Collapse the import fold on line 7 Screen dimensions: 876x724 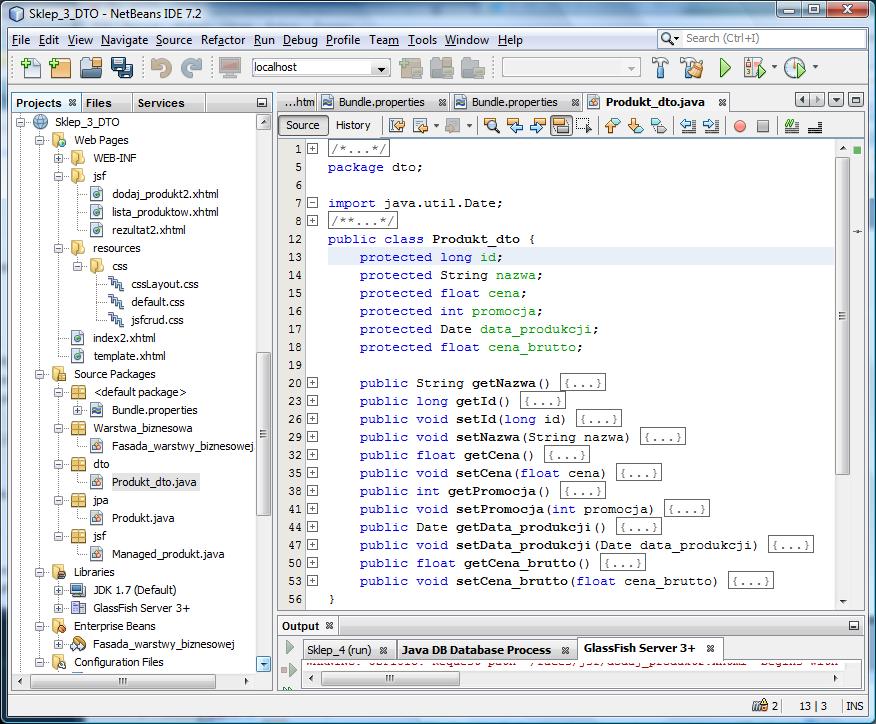[x=313, y=203]
